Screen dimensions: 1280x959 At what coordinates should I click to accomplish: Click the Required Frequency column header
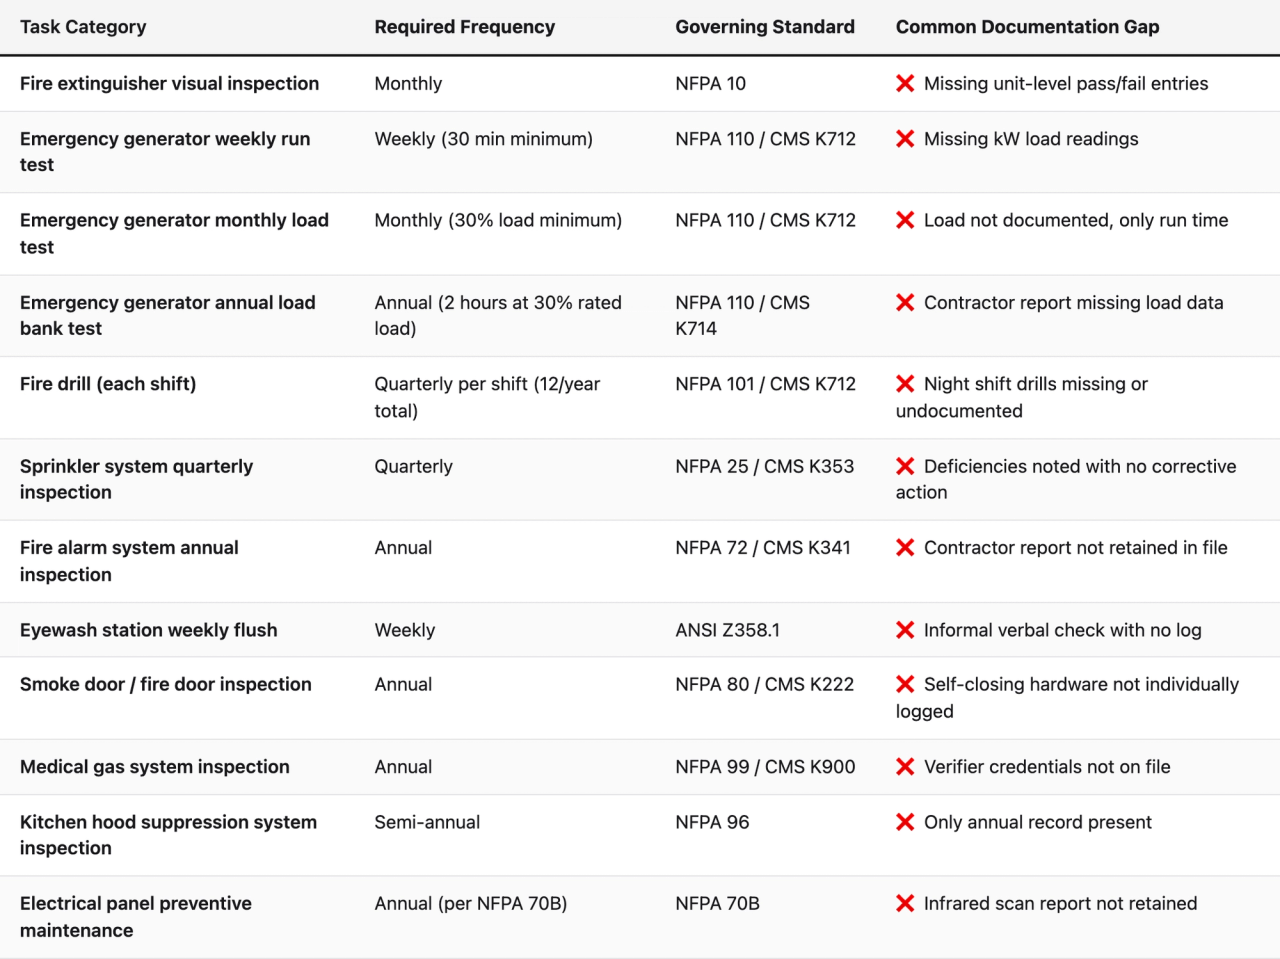464,27
